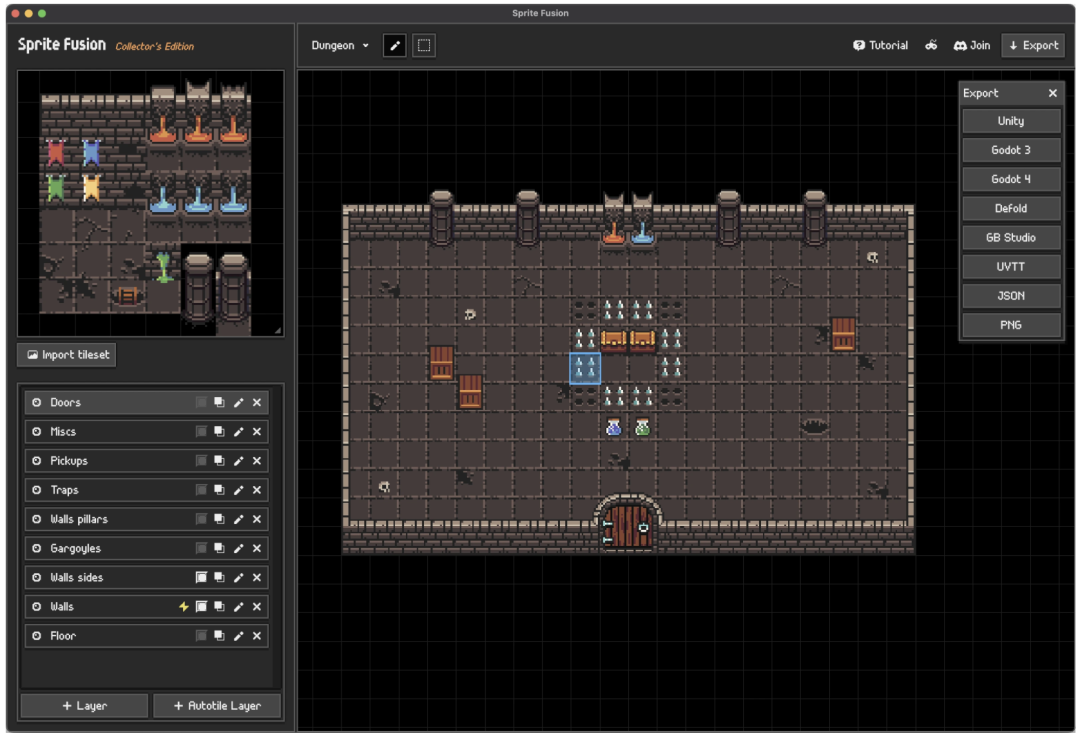This screenshot has height=740, width=1080.
Task: Click the blue potion on the map
Action: coord(613,428)
